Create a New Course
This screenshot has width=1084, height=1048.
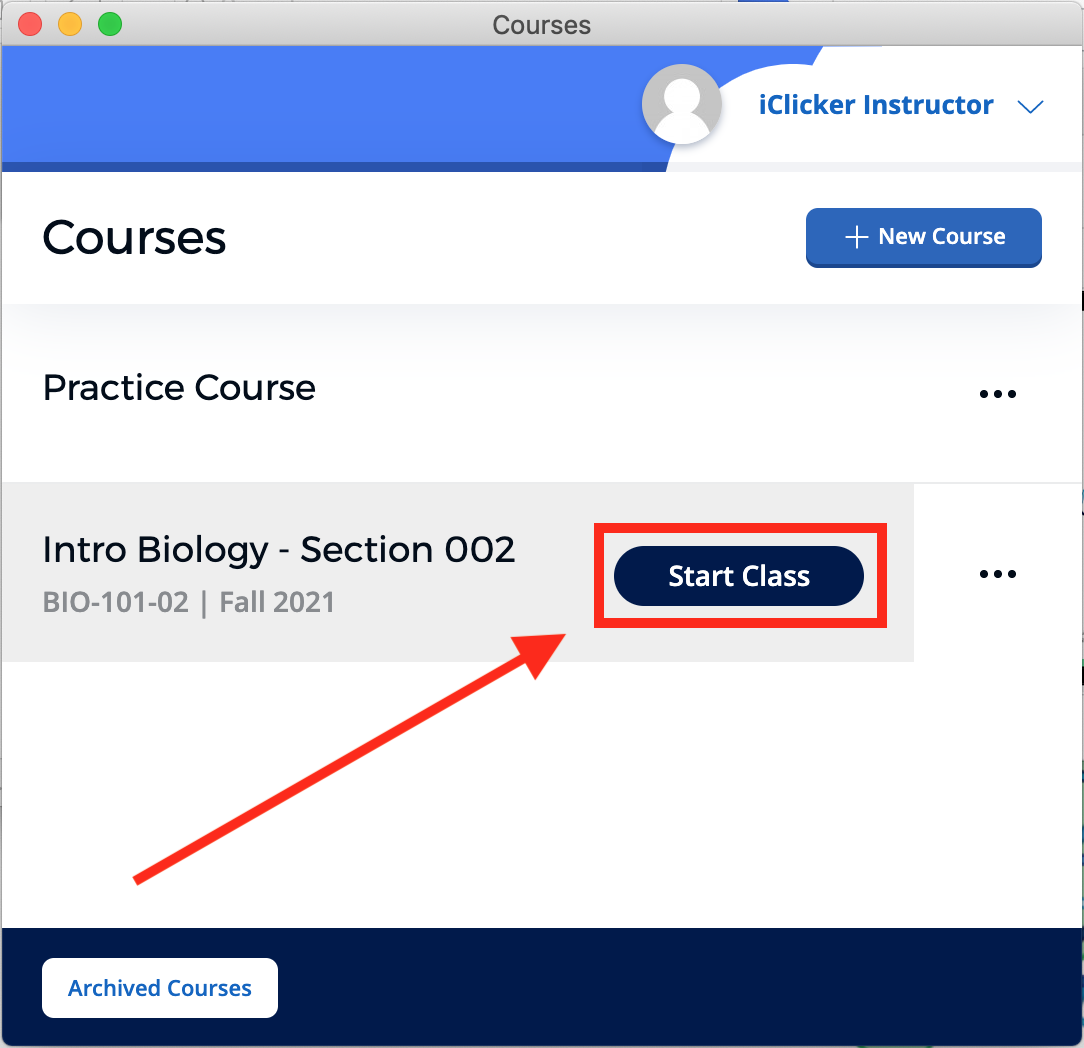click(x=923, y=237)
